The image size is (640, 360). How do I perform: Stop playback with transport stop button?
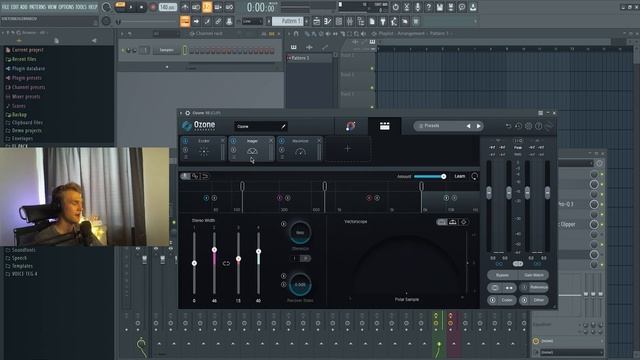(x=141, y=7)
